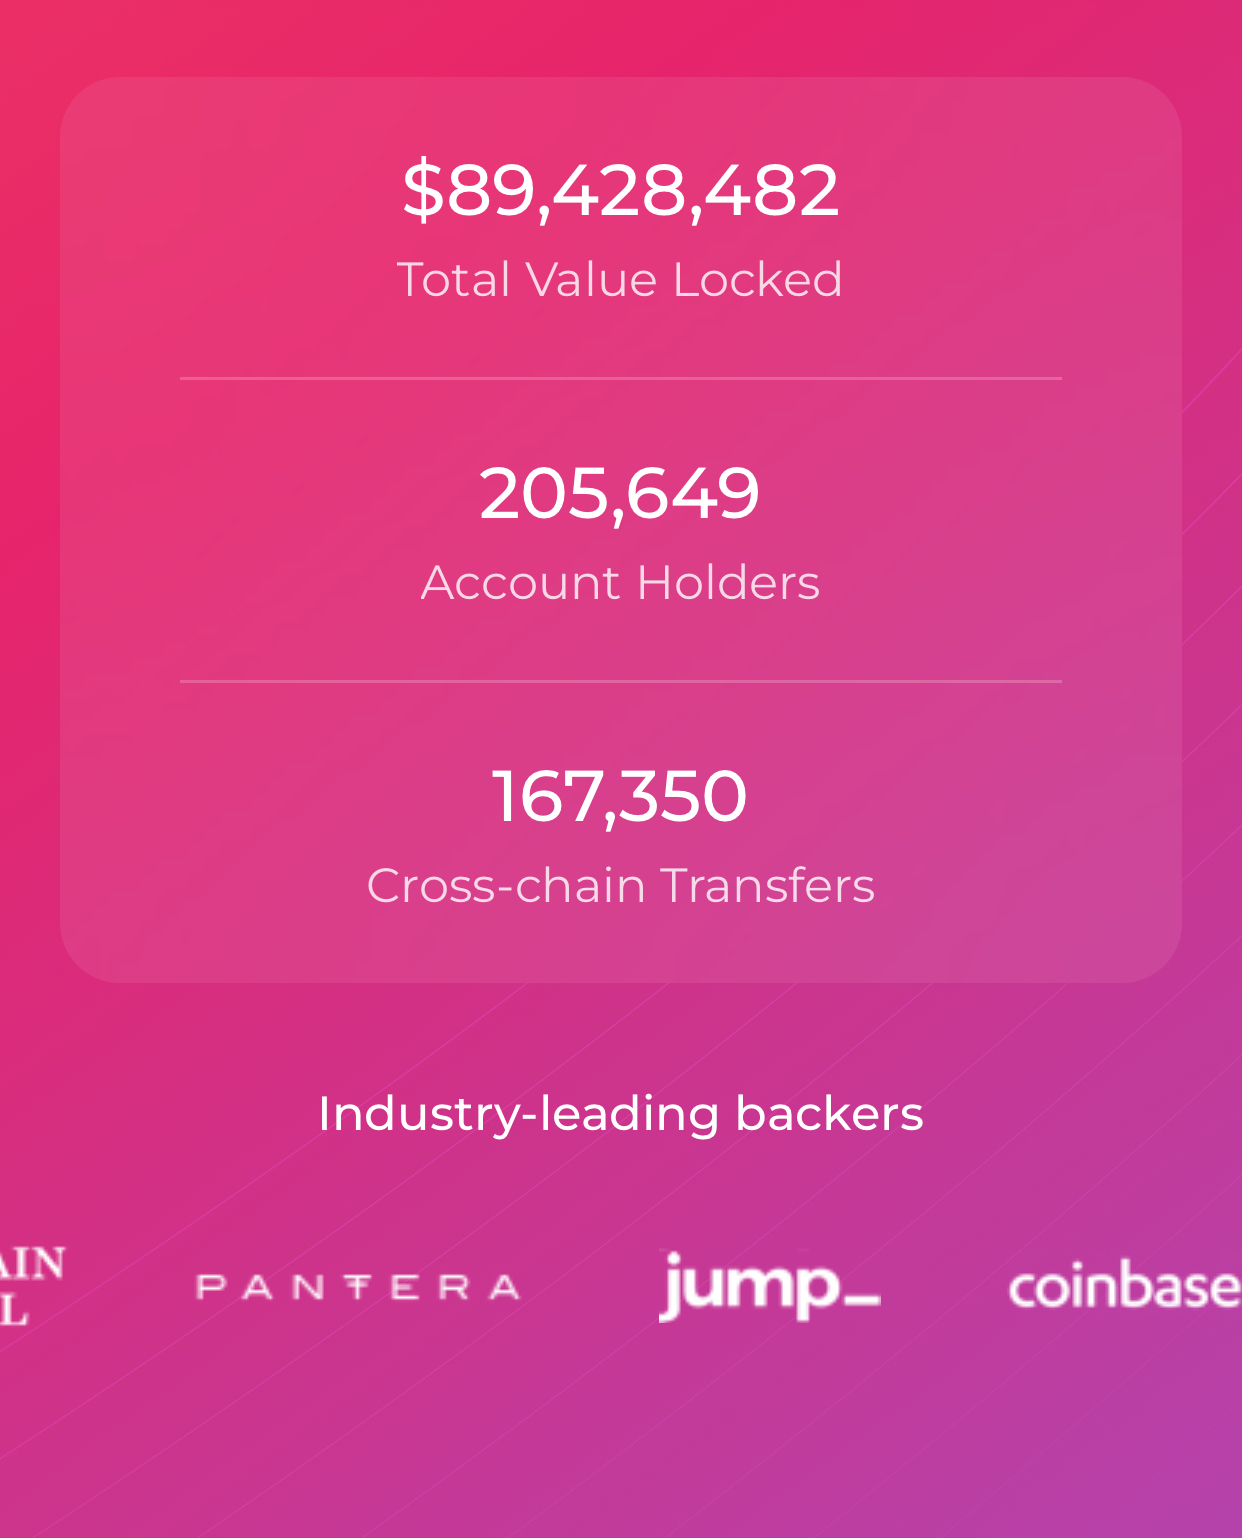Image resolution: width=1242 pixels, height=1538 pixels.
Task: Tap the word "Locked" in the first stat
Action: (x=757, y=279)
